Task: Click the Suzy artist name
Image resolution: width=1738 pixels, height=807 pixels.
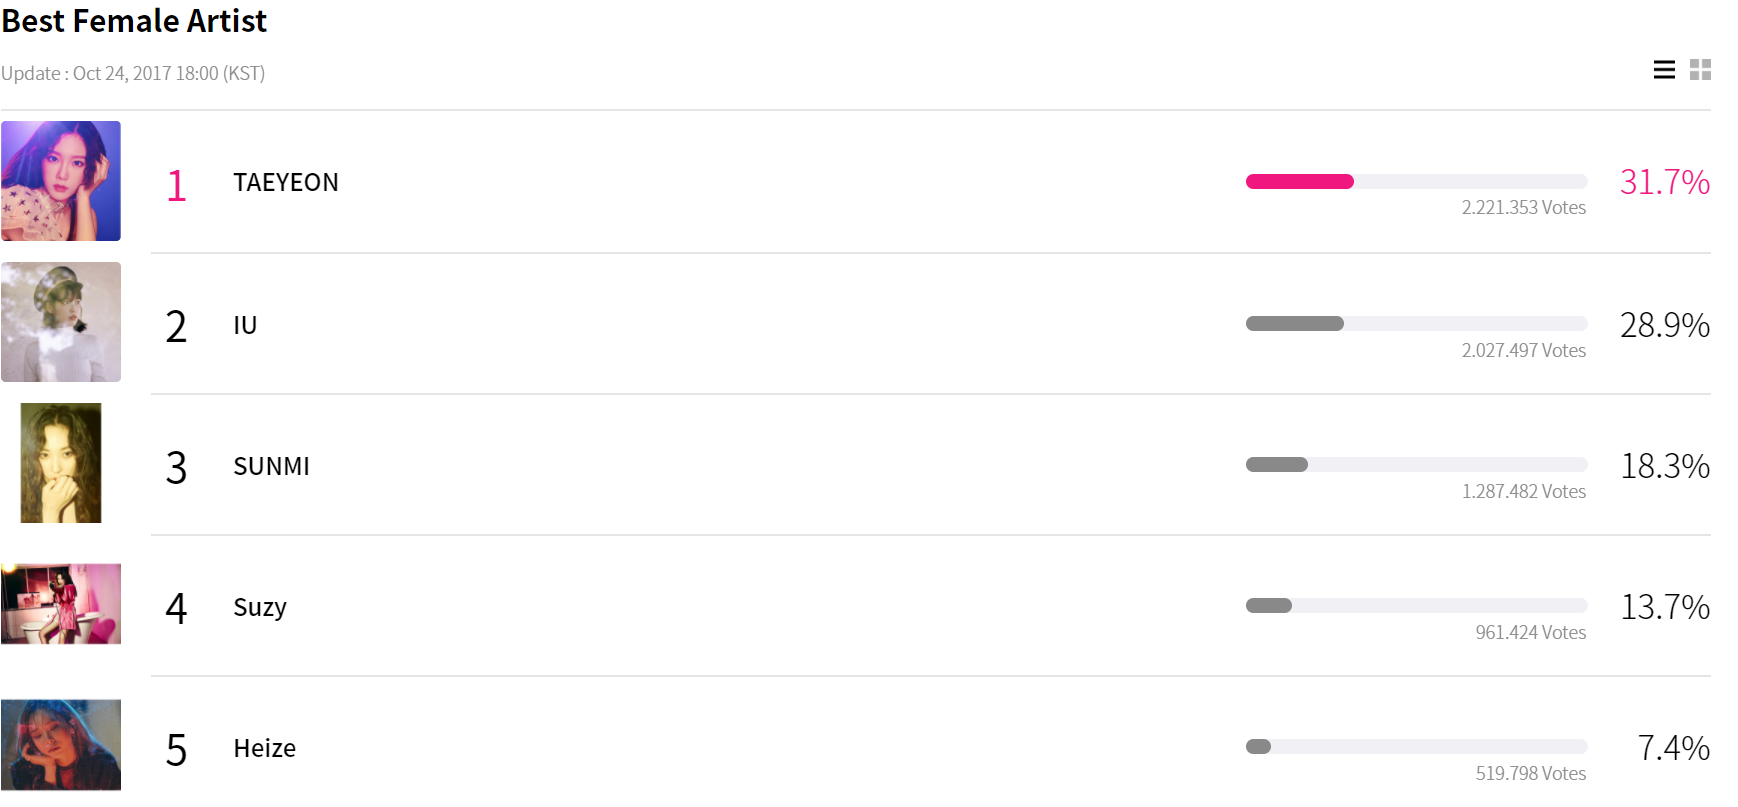Action: (x=260, y=607)
